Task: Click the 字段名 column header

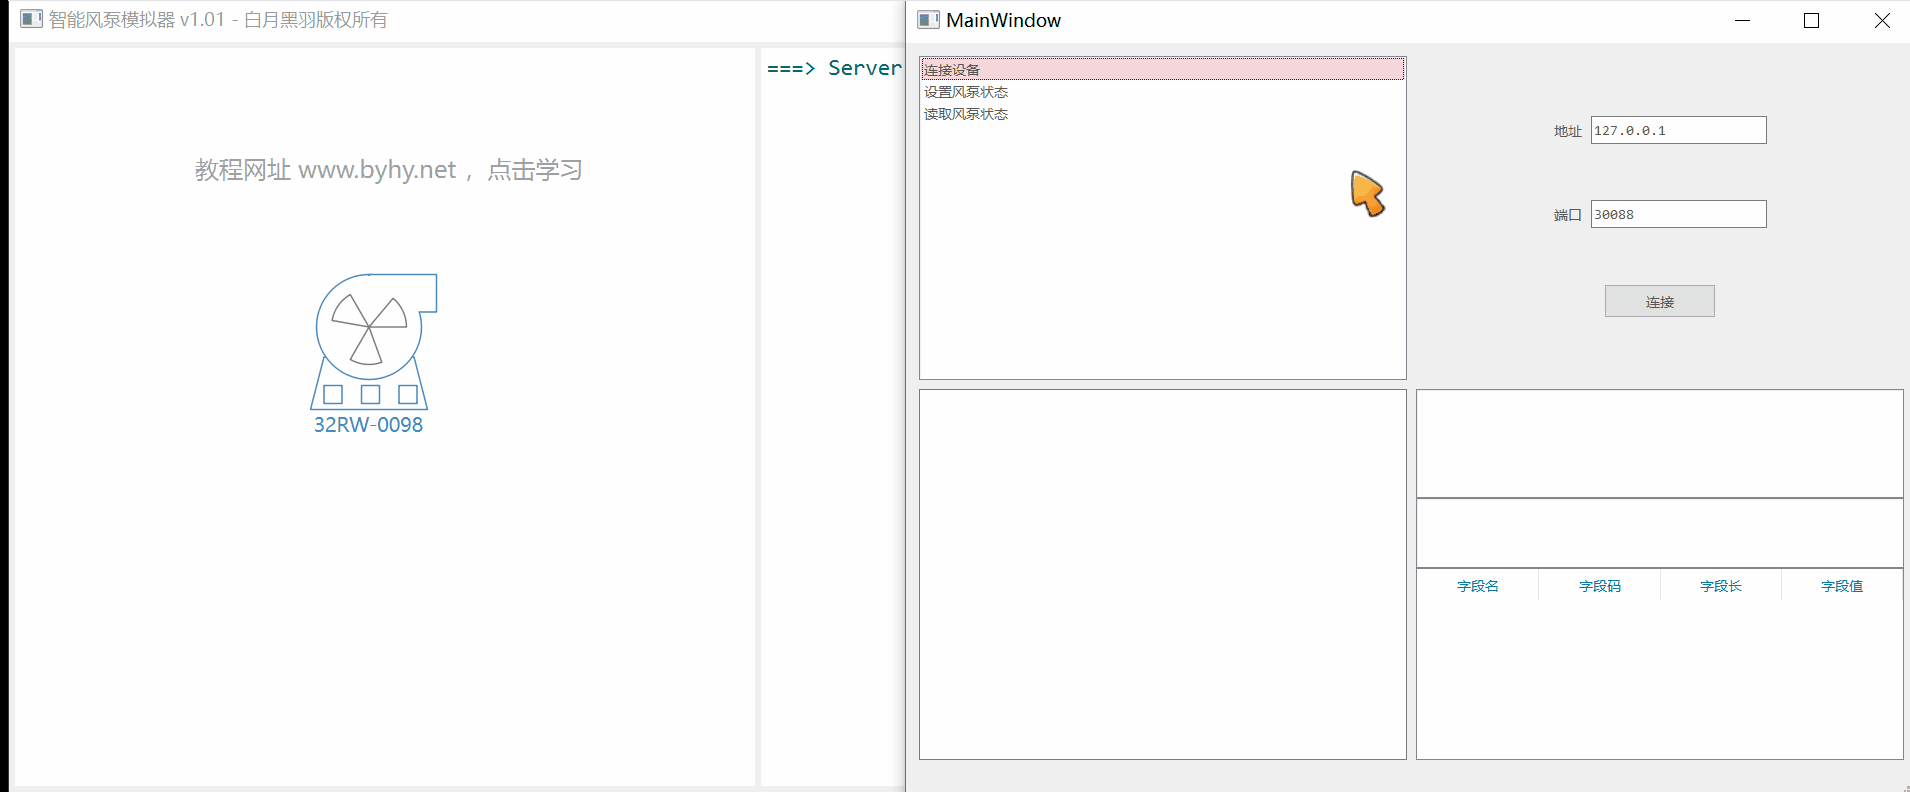Action: click(x=1477, y=586)
